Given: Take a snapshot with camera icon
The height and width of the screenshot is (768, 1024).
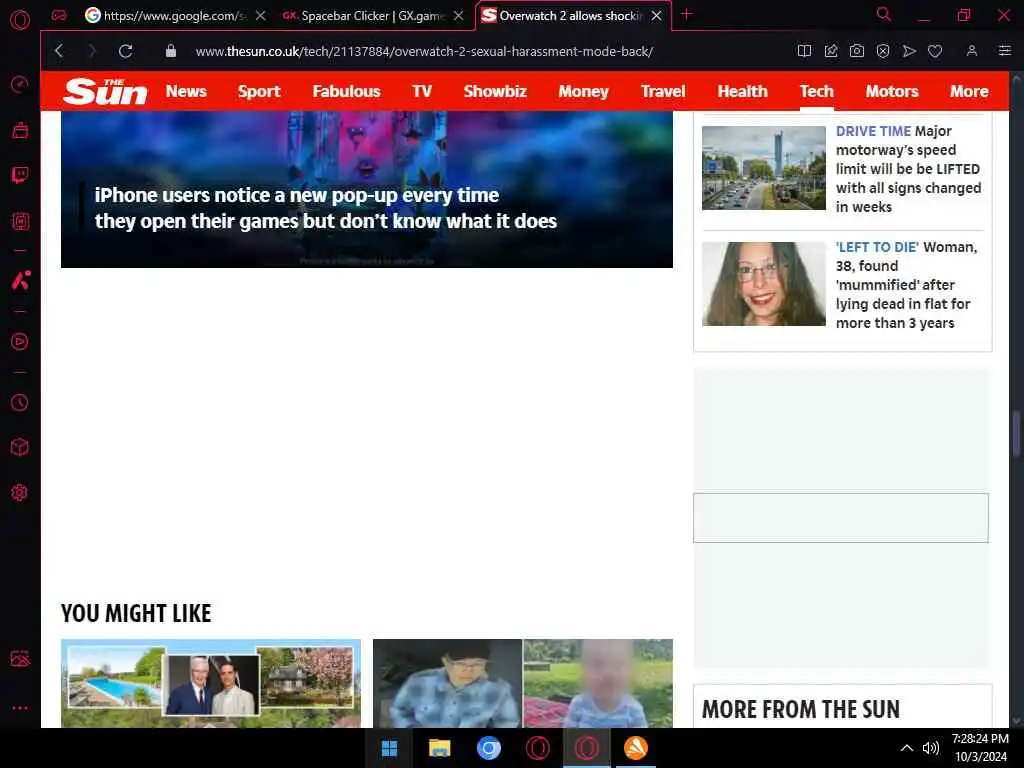Looking at the screenshot, I should coord(857,51).
